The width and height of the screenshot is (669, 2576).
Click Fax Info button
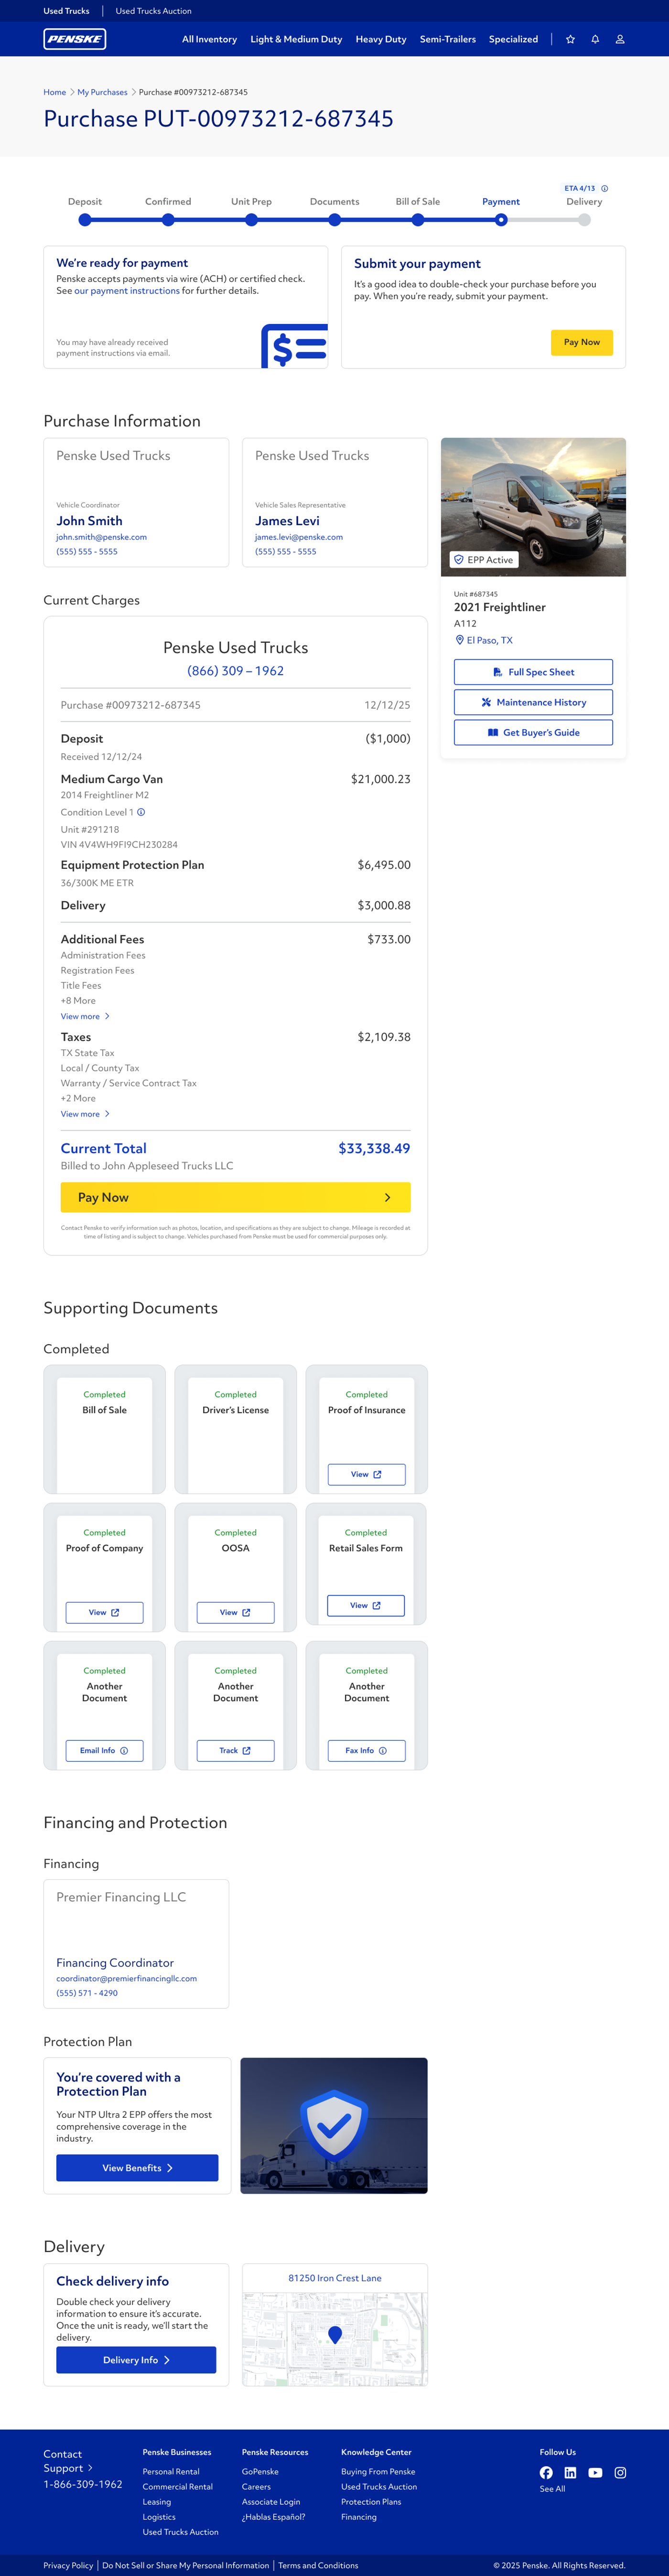tap(367, 1750)
